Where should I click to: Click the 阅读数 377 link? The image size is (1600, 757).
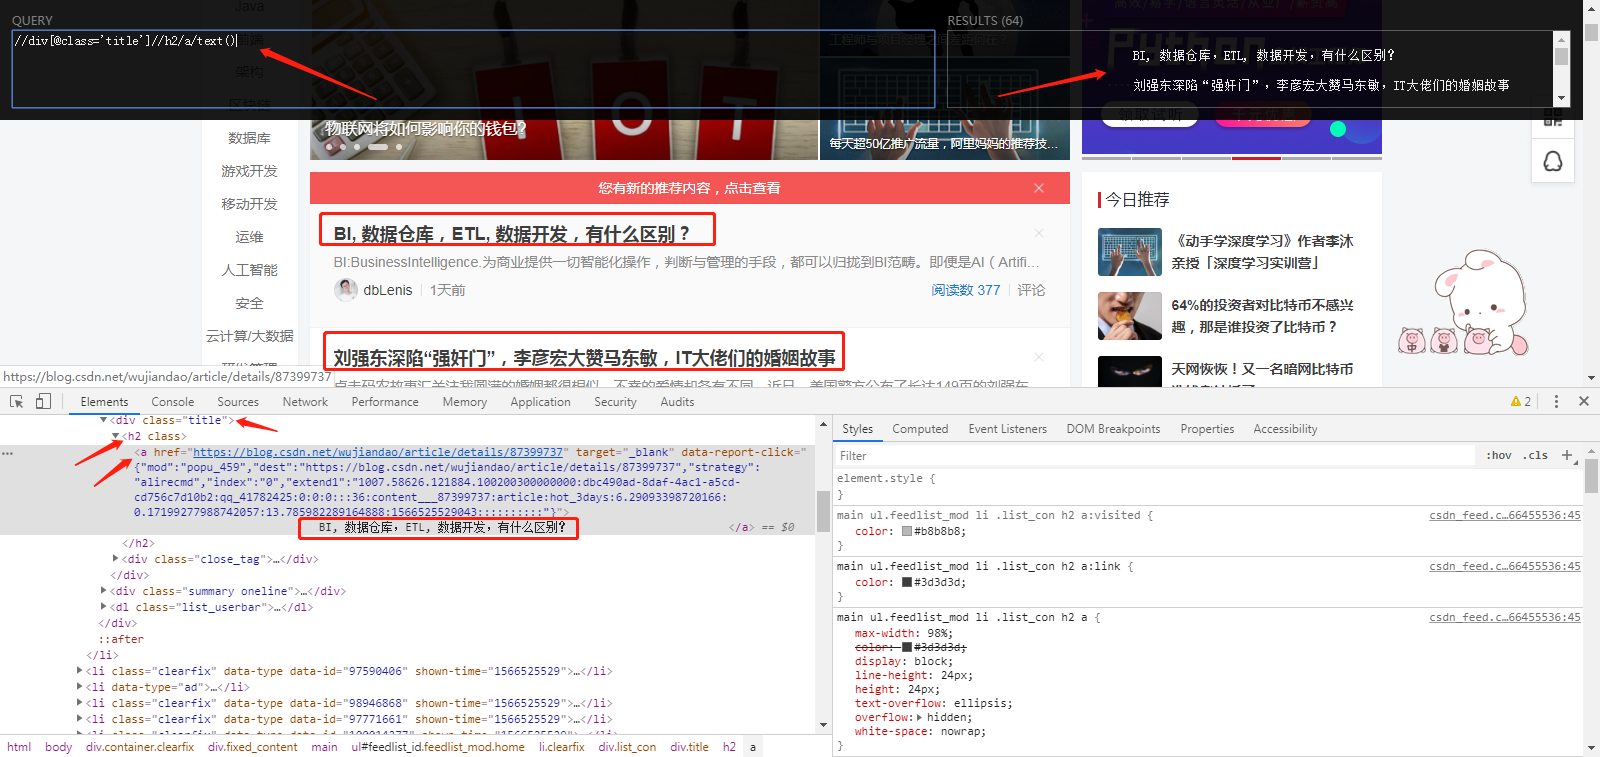[966, 290]
